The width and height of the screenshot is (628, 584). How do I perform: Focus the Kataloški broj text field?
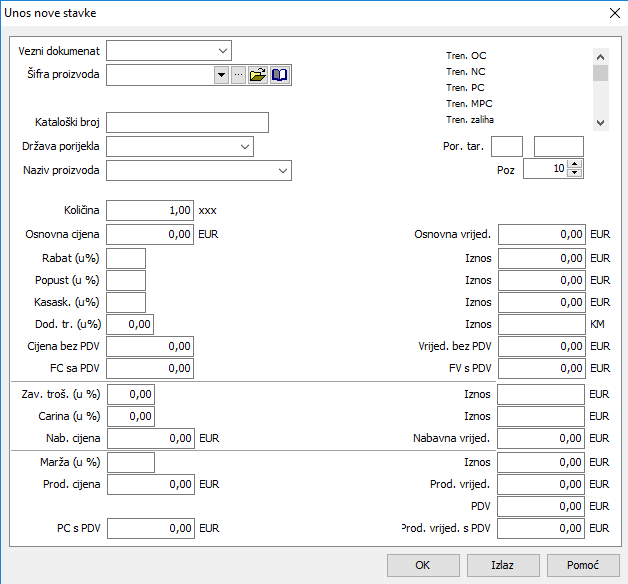(187, 122)
